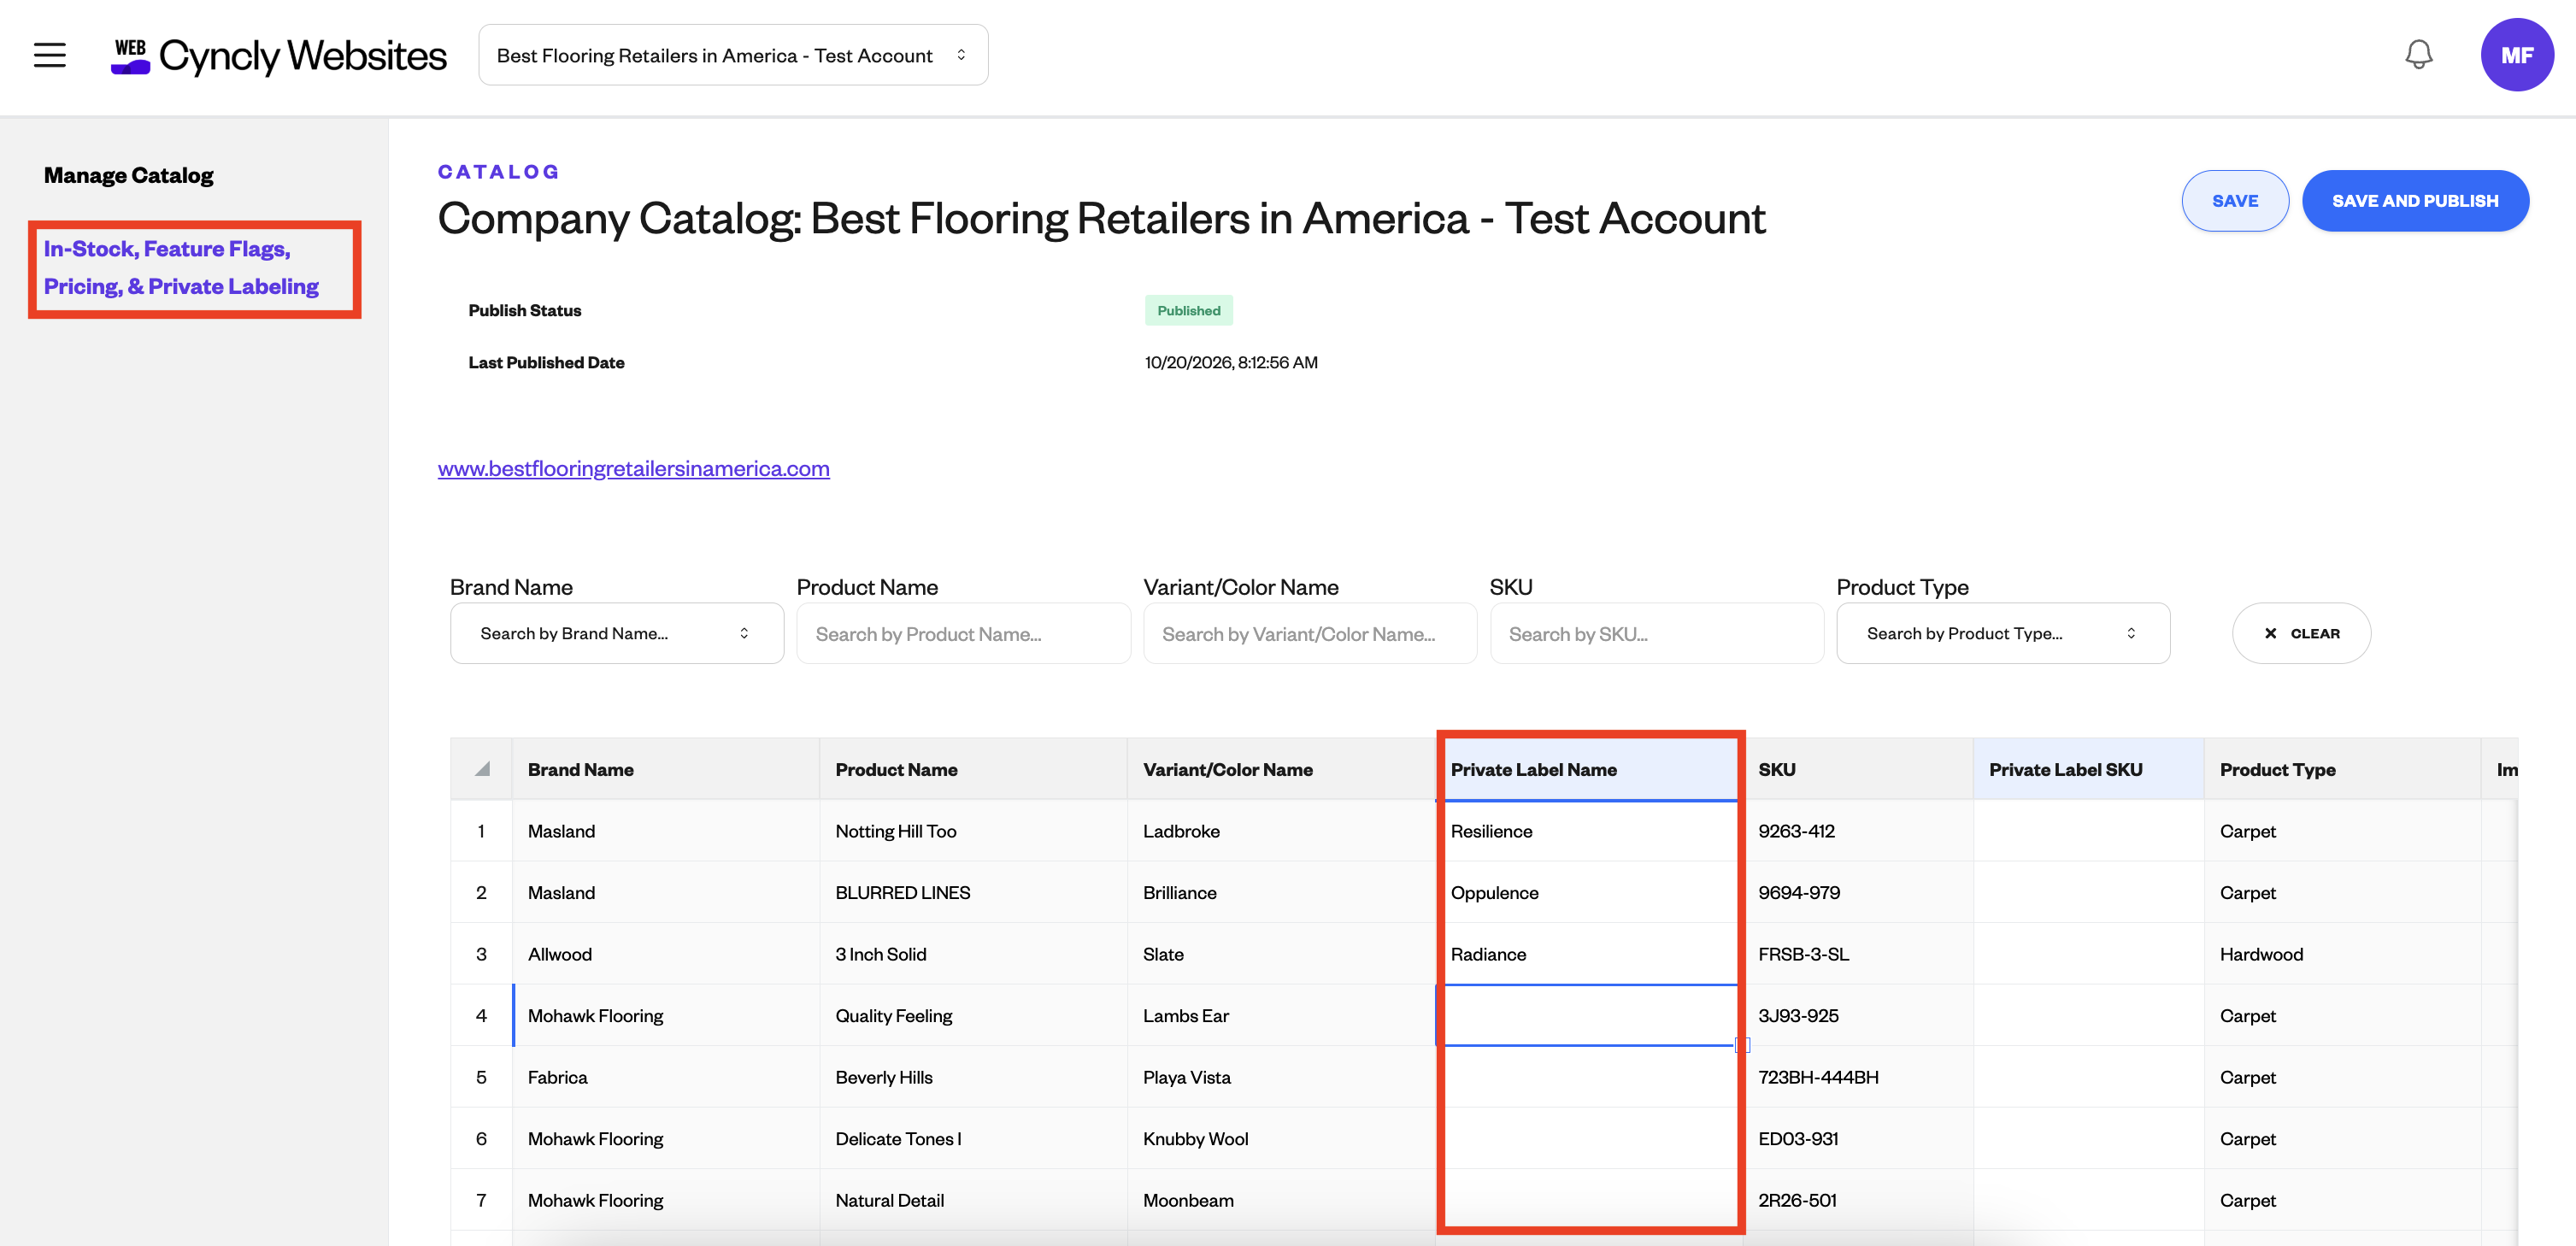Image resolution: width=2576 pixels, height=1246 pixels.
Task: Select the row 4 number header
Action: 482,1015
